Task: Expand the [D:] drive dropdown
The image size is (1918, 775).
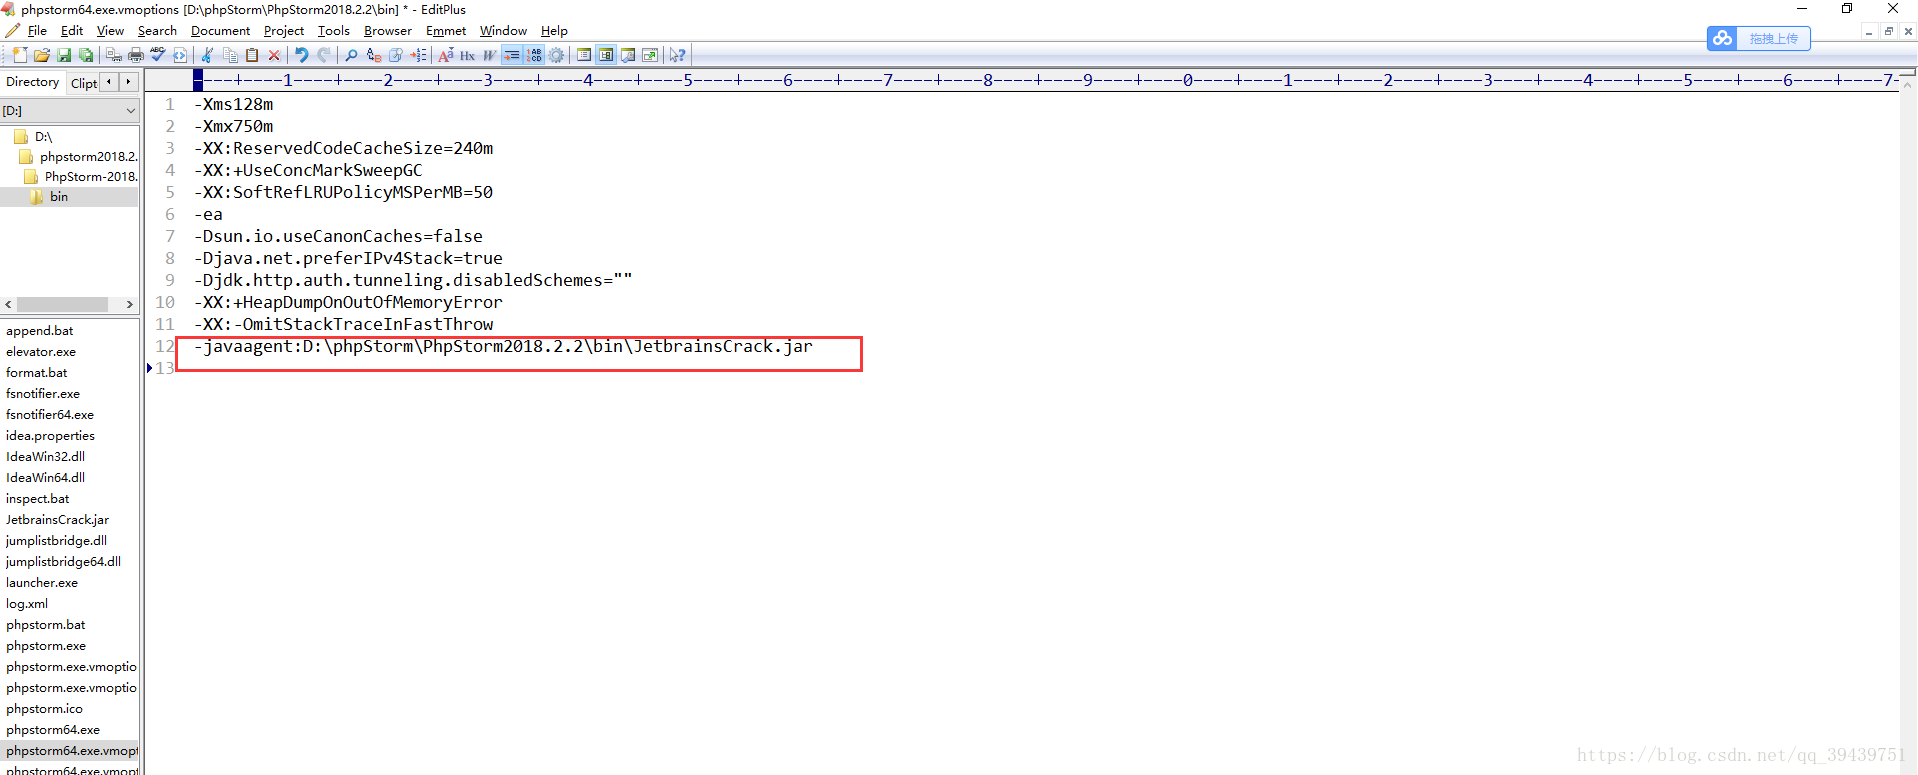Action: pos(130,111)
